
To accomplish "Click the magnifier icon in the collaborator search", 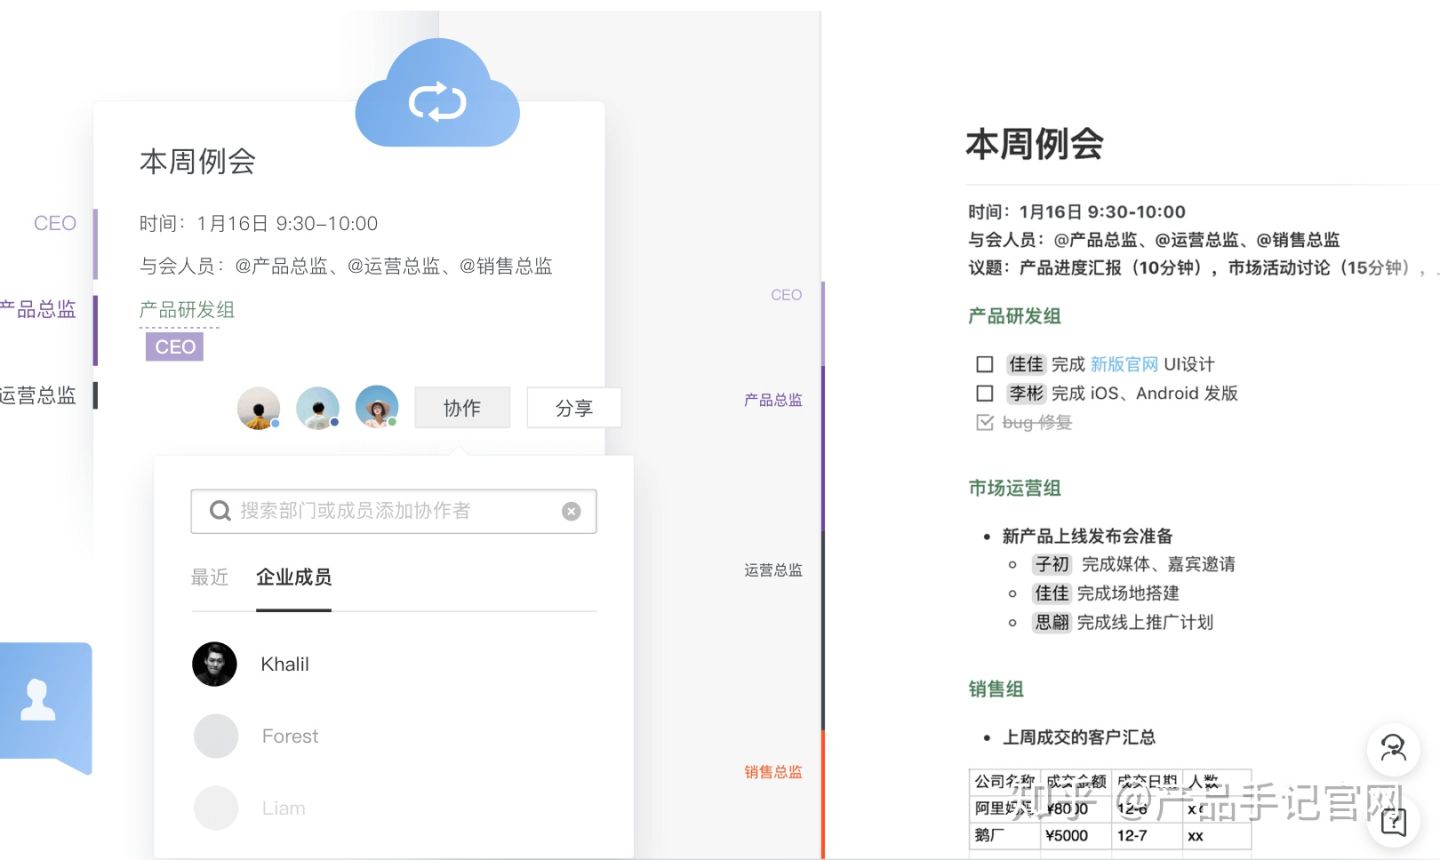I will (x=220, y=510).
